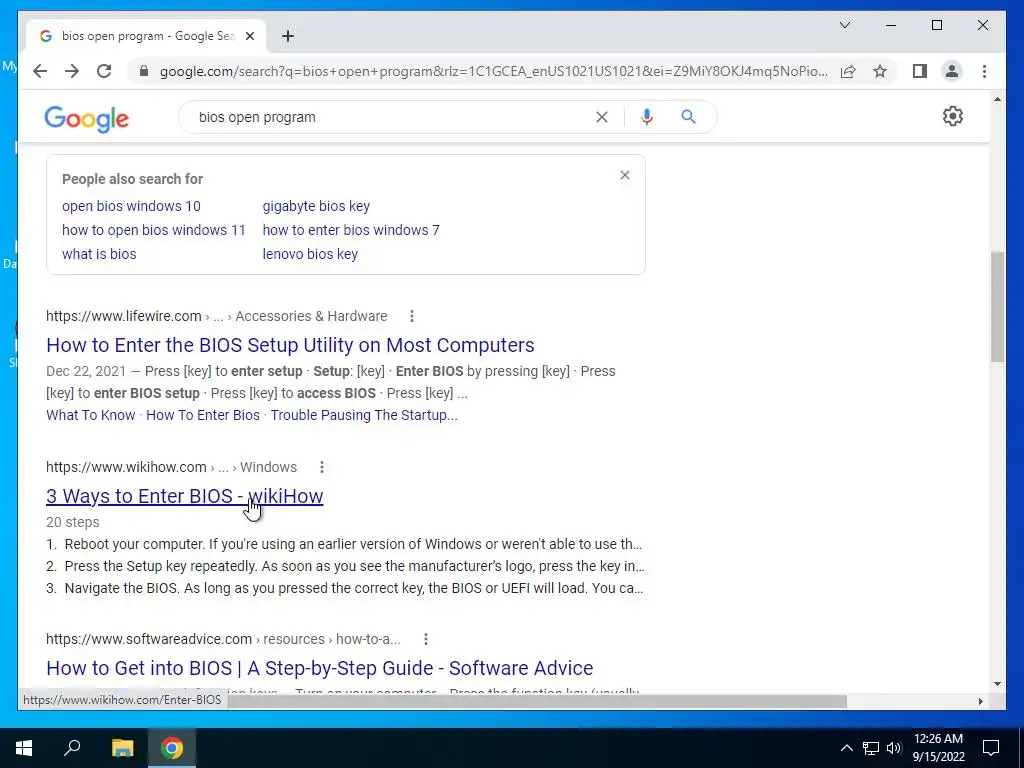View site info via the address bar padlock icon
The height and width of the screenshot is (768, 1024).
click(144, 71)
